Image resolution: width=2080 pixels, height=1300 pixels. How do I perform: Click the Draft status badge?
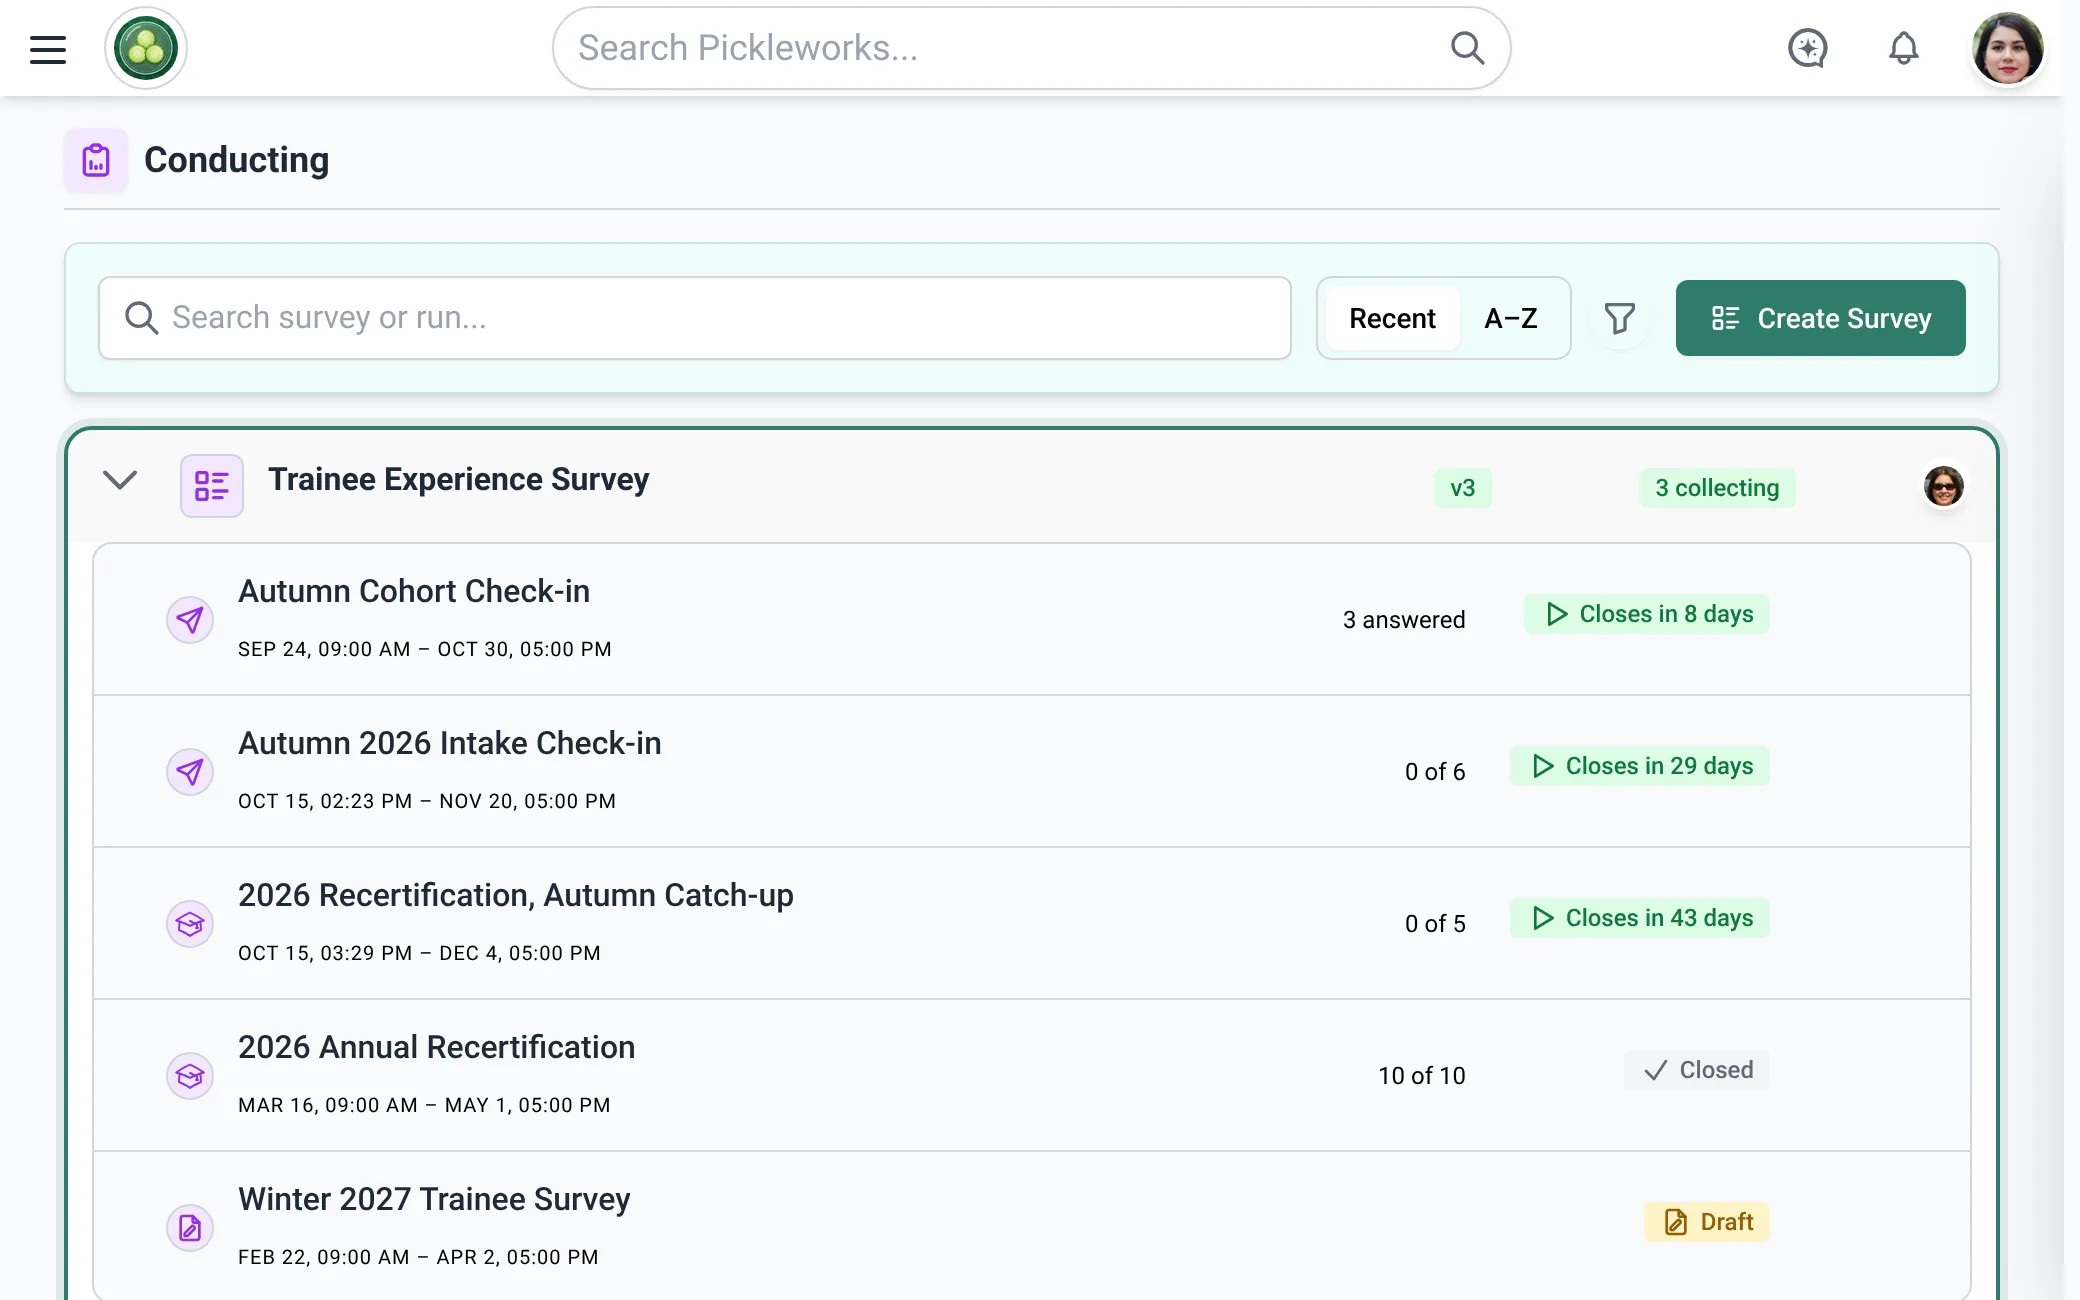point(1706,1222)
